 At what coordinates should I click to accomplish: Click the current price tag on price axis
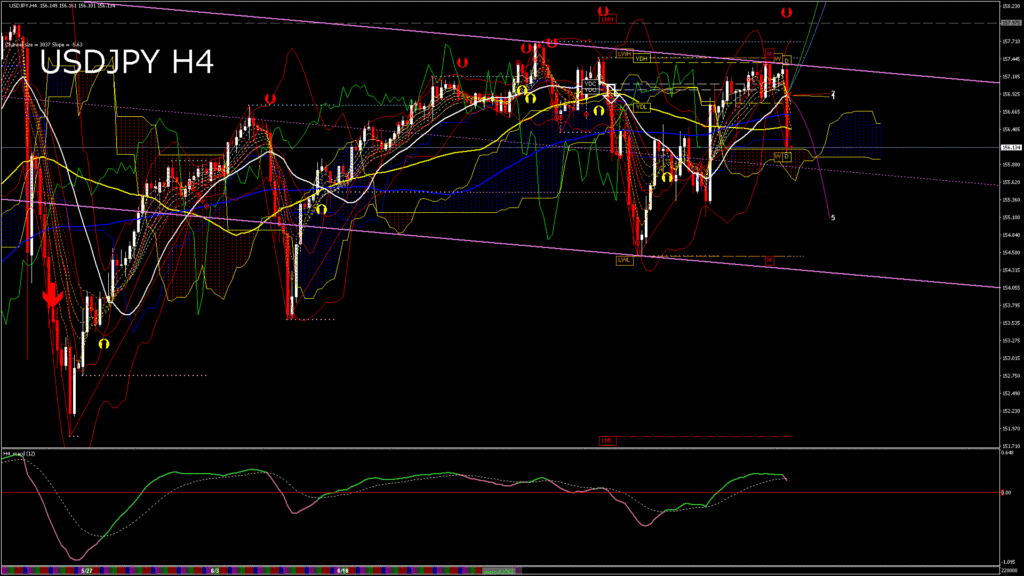1010,148
